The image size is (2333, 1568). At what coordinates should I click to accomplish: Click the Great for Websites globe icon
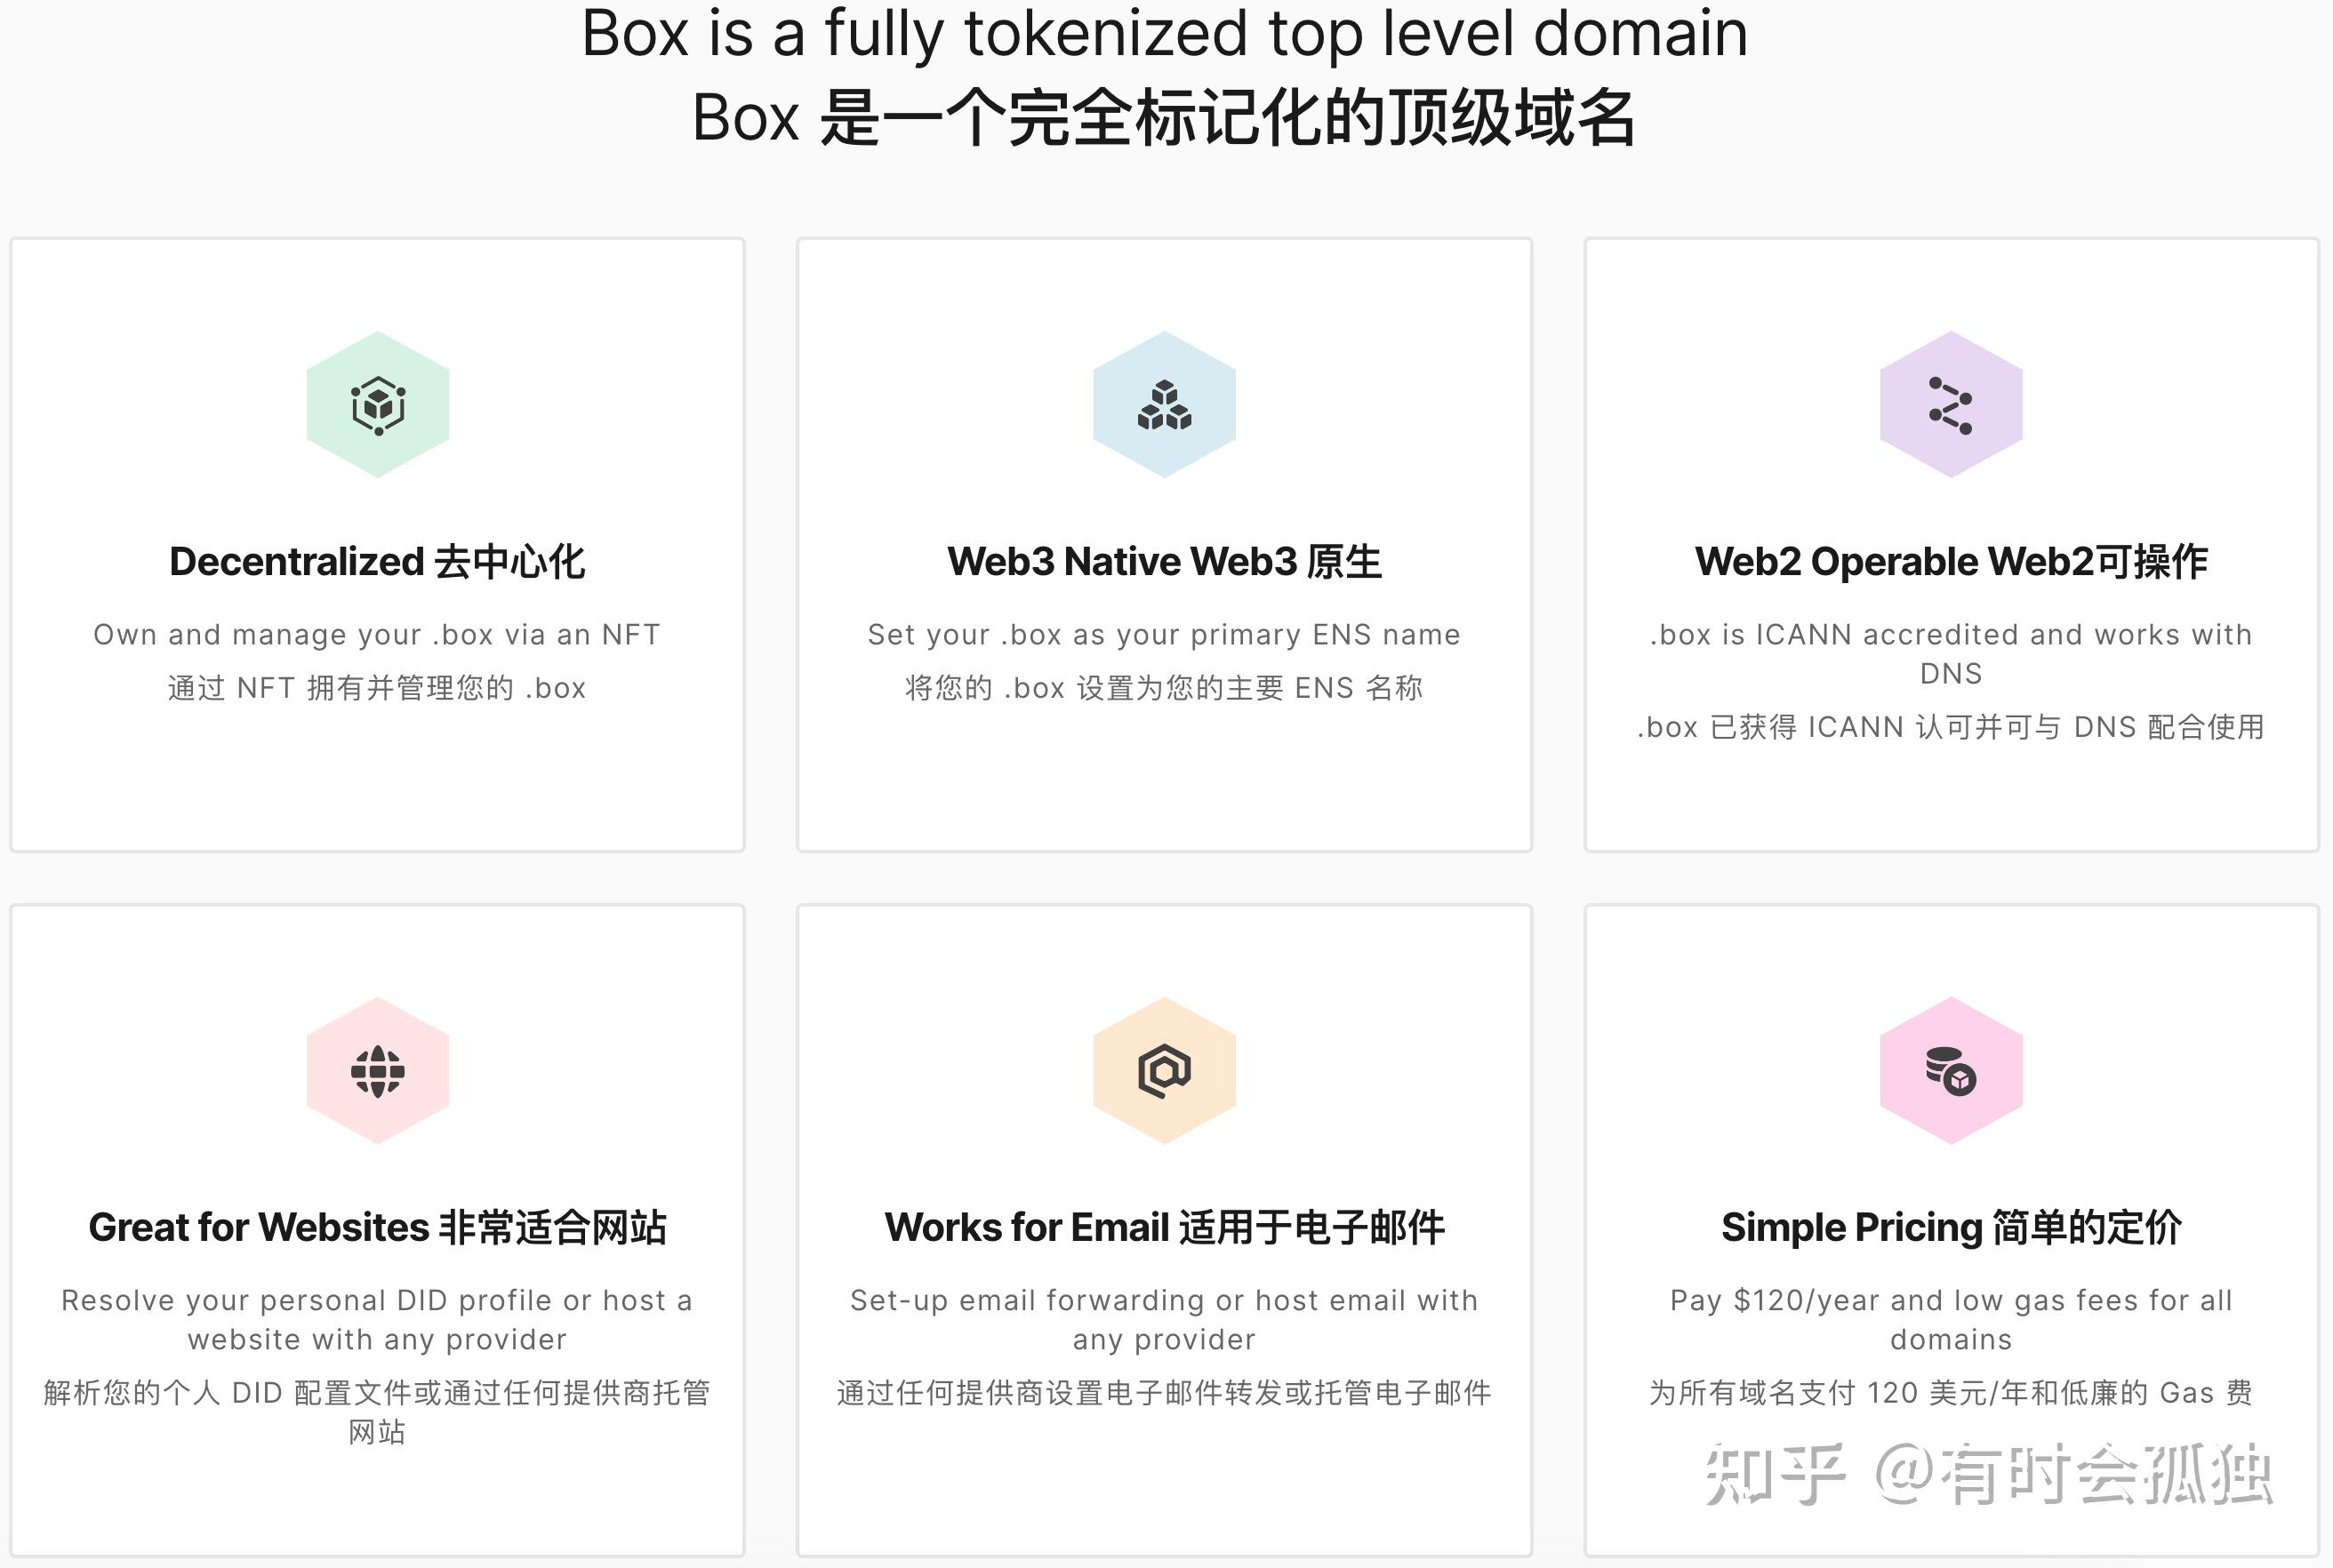tap(377, 1071)
